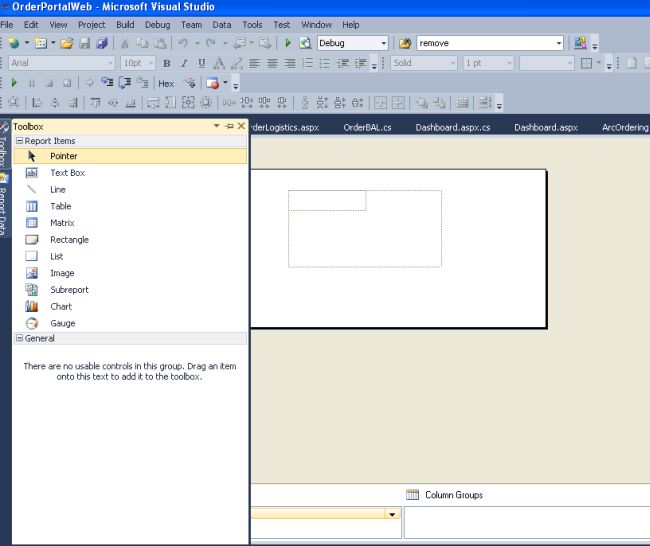Viewport: 650px width, 546px height.
Task: Click the Column Groups pane label
Action: click(454, 495)
